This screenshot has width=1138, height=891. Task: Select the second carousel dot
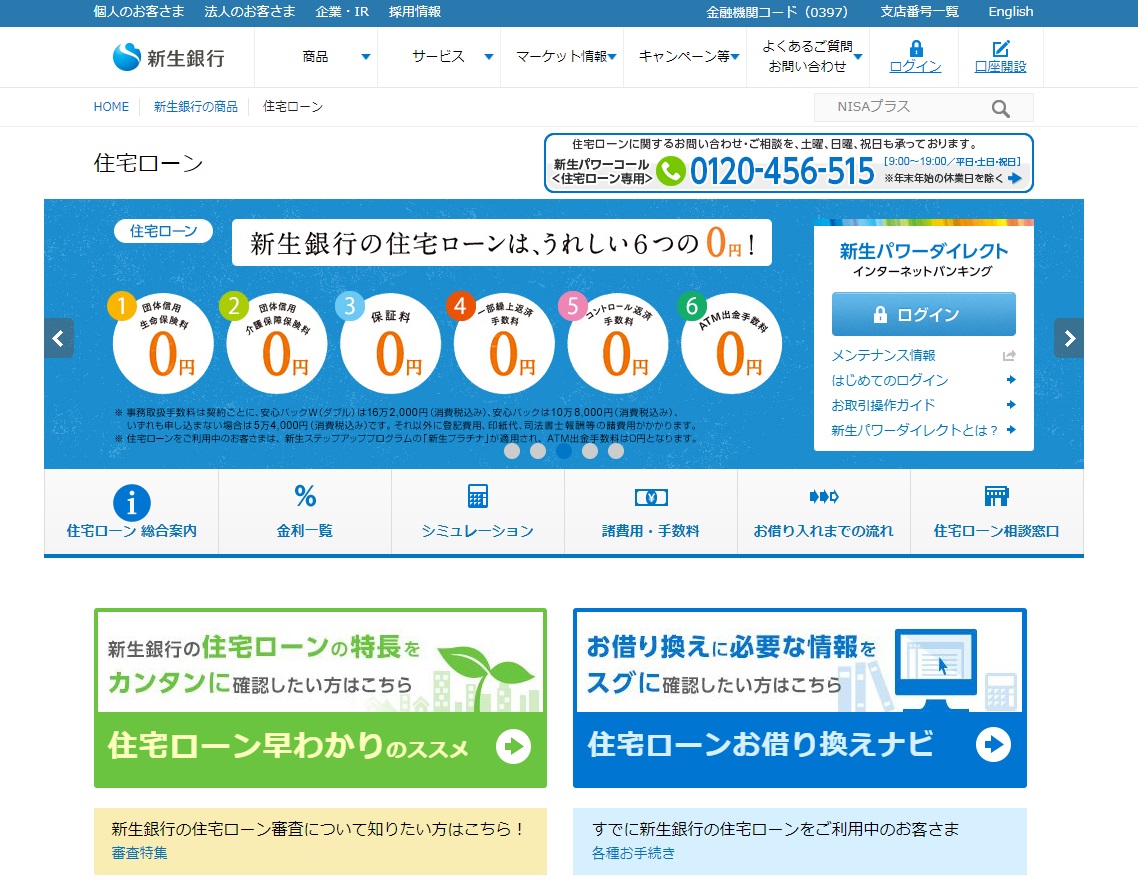click(538, 451)
